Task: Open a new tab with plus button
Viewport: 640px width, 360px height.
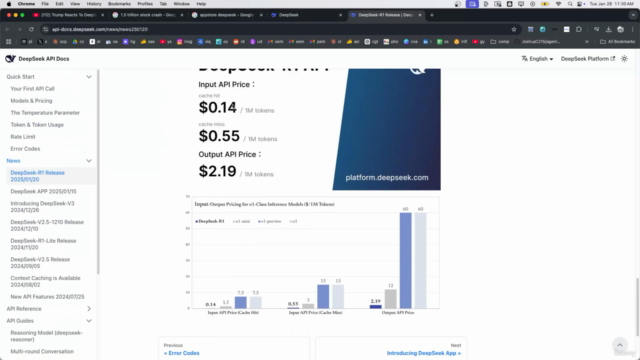Action: 432,15
